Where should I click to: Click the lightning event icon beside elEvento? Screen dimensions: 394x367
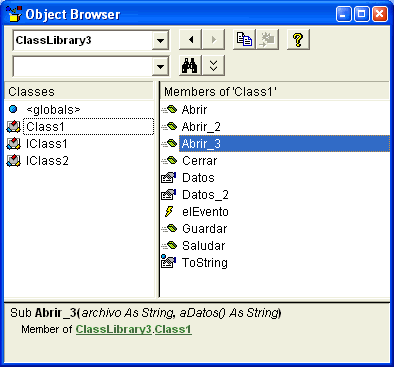click(x=169, y=211)
